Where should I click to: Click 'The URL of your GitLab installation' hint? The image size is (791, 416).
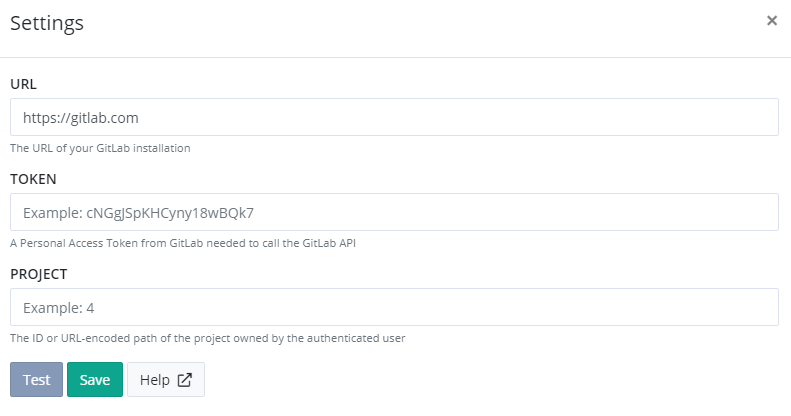(100, 148)
